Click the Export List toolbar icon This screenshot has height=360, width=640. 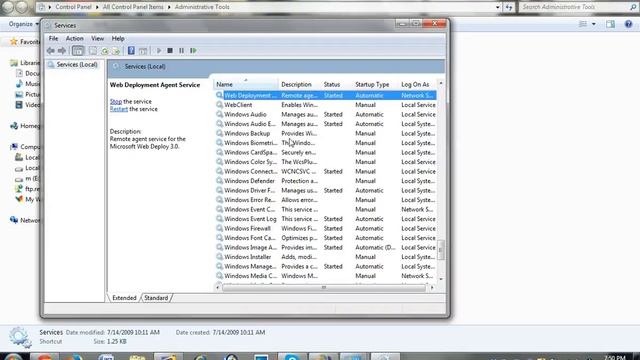pos(116,51)
